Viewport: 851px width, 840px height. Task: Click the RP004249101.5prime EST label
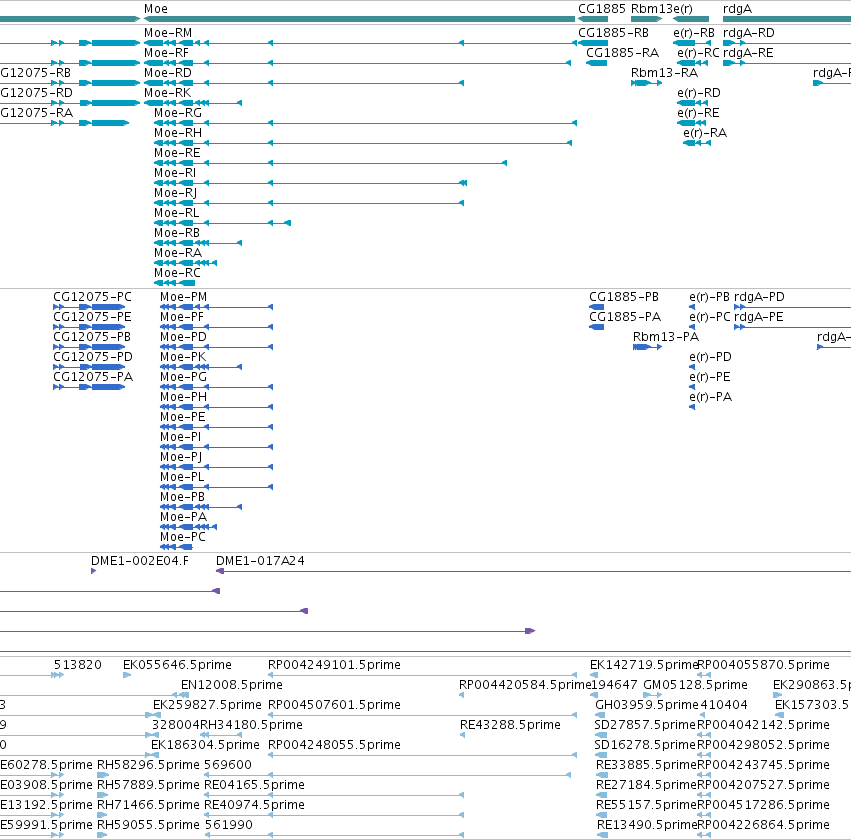point(334,665)
